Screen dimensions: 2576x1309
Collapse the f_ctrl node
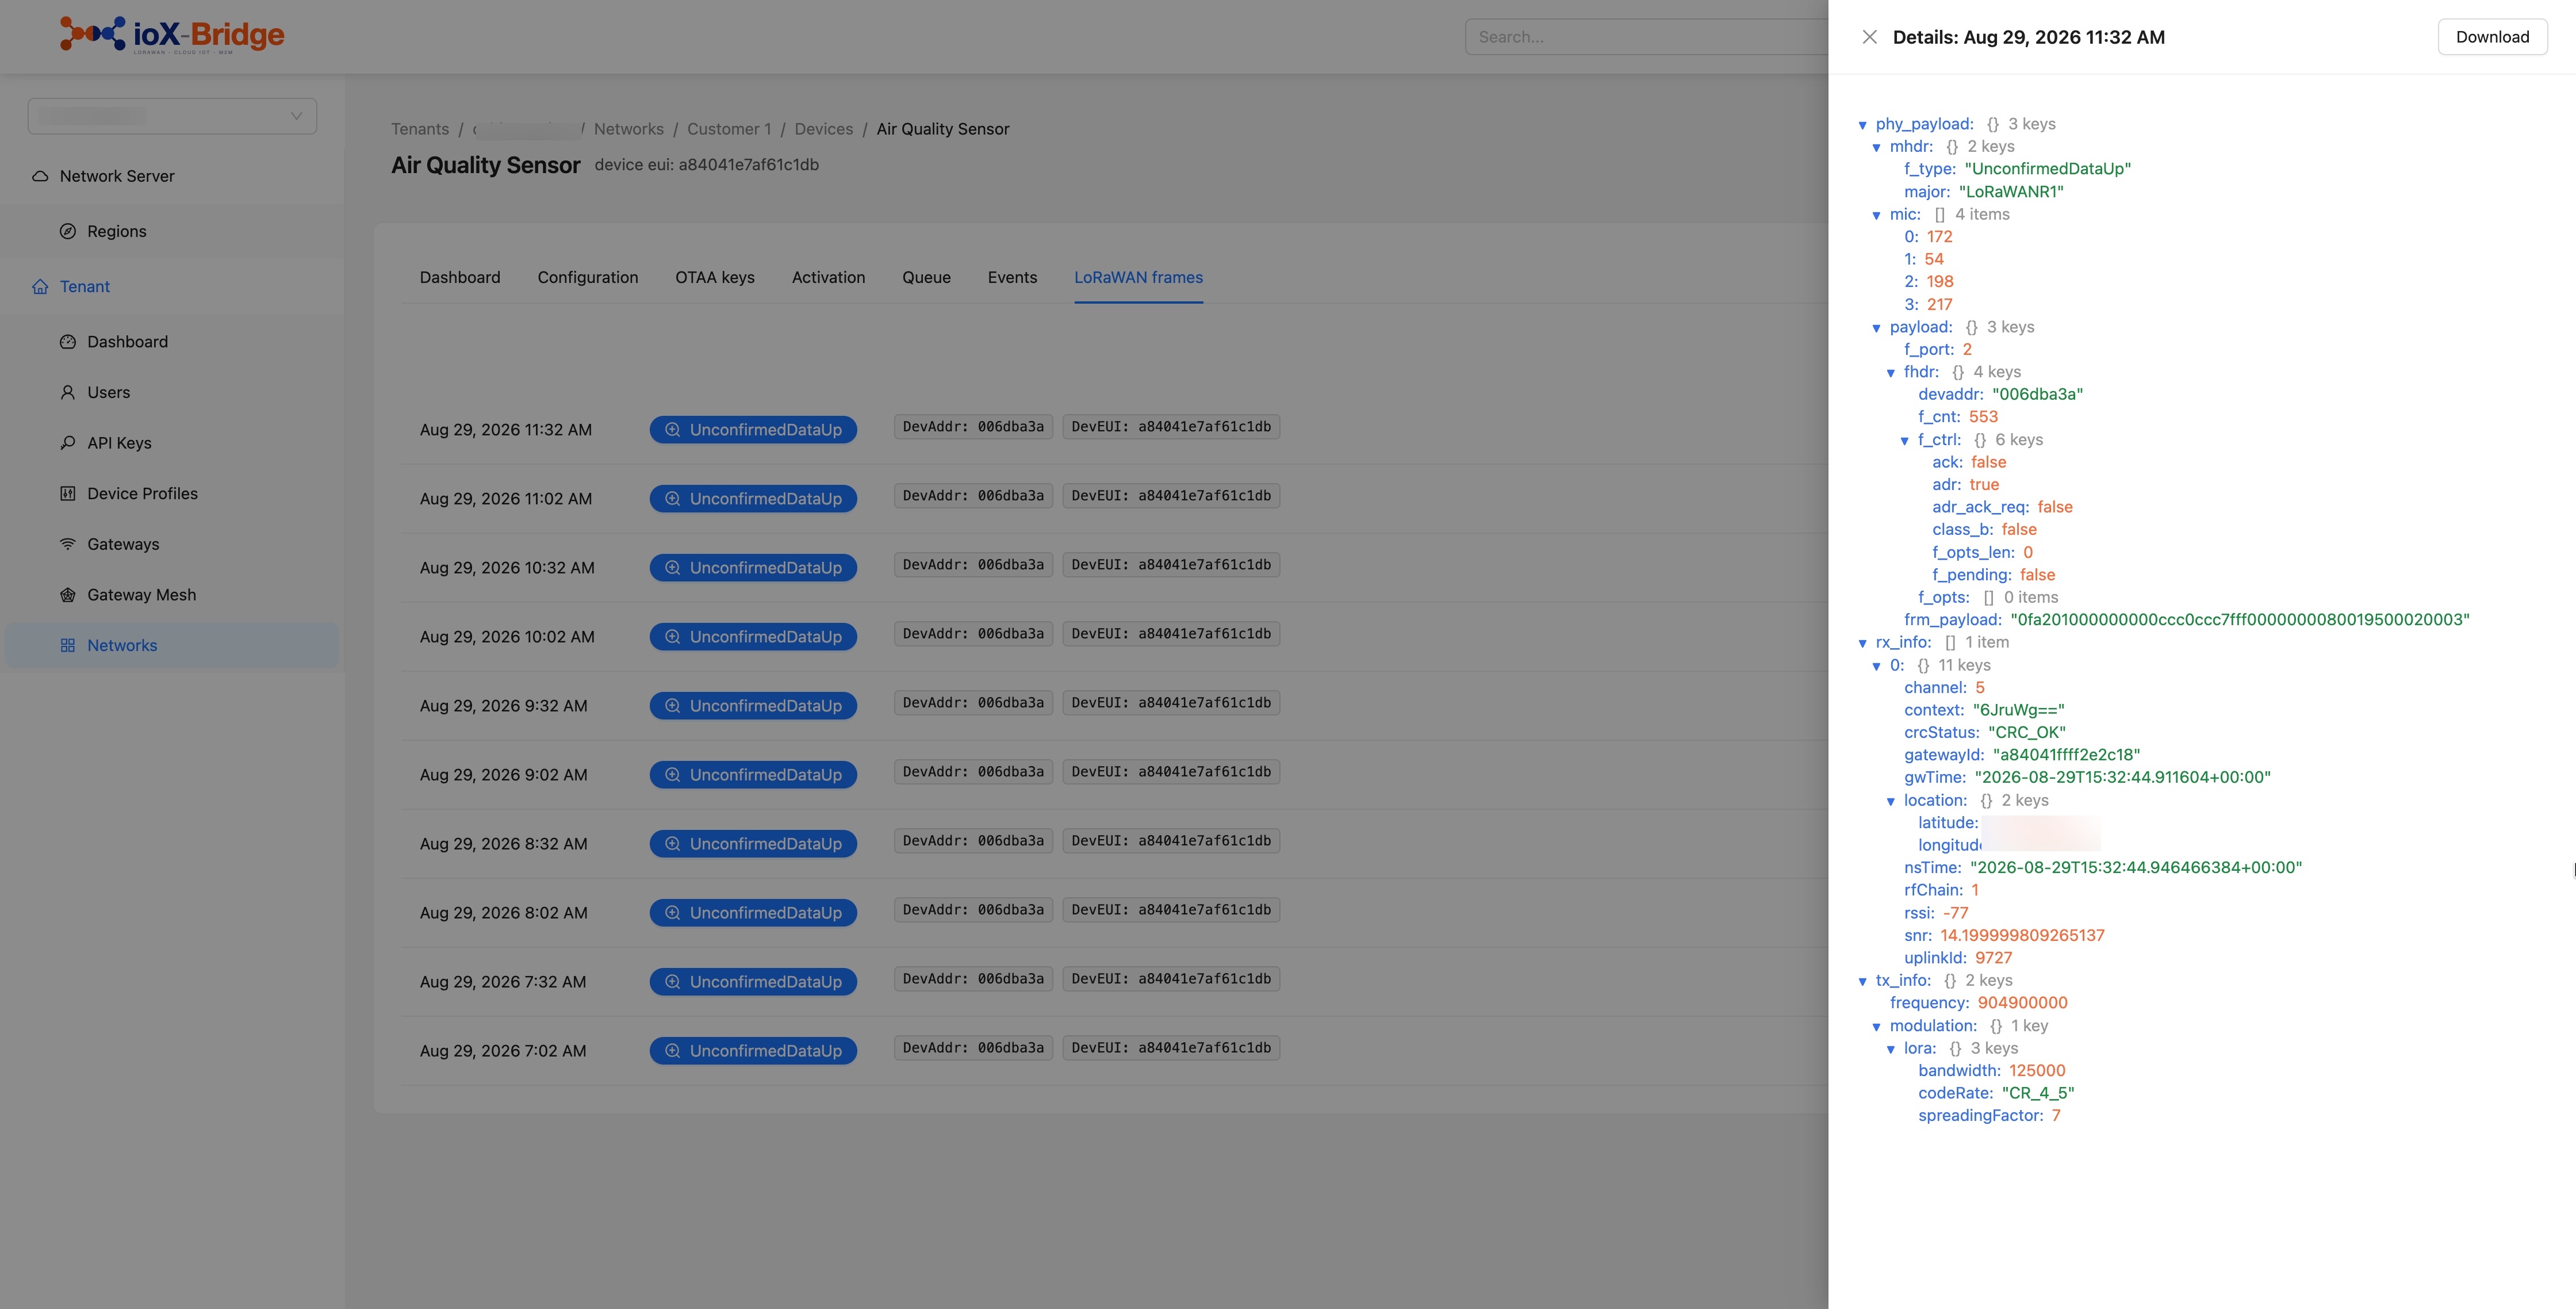pos(1904,441)
